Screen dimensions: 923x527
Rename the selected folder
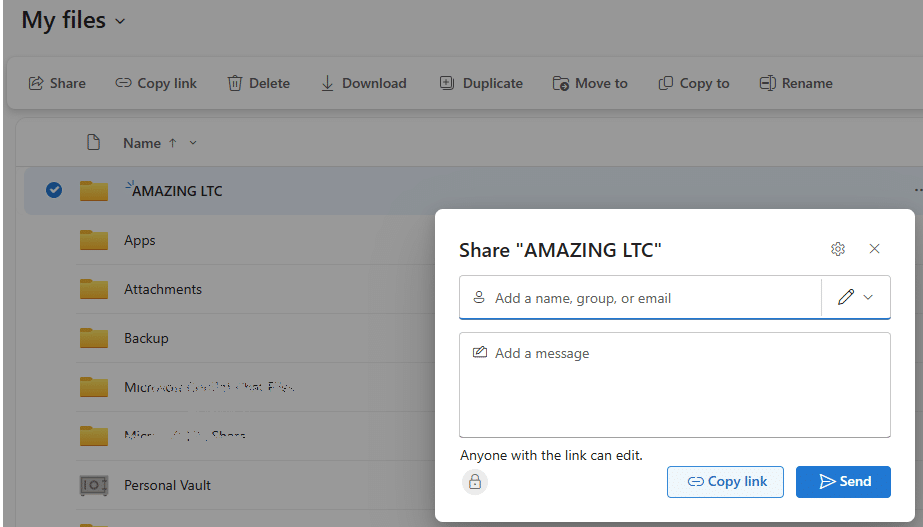[x=796, y=84]
